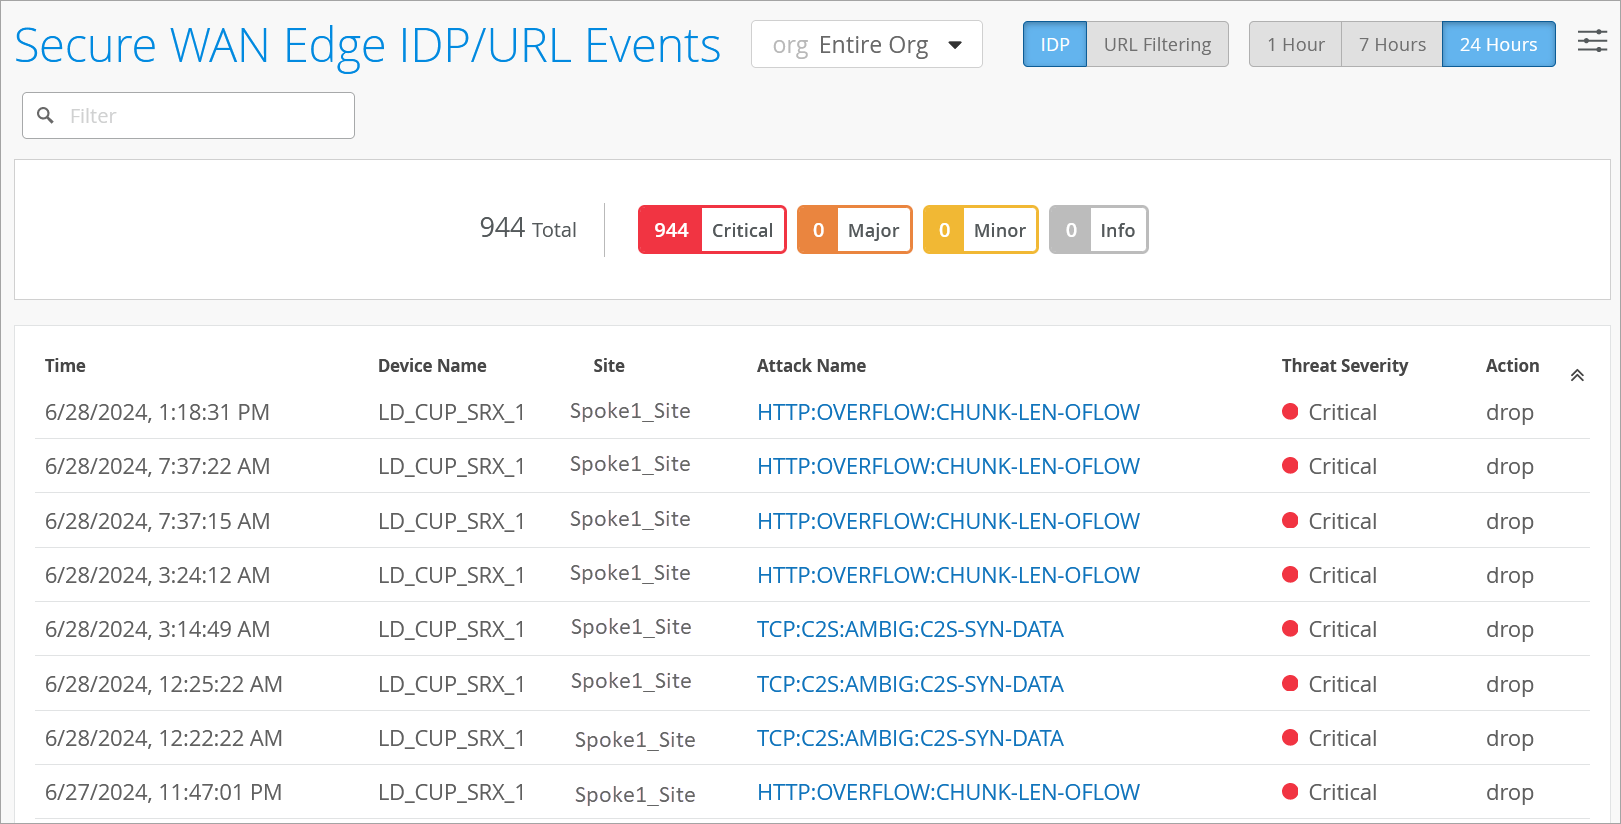1621x824 pixels.
Task: Open the table settings sliders icon
Action: 1592,42
